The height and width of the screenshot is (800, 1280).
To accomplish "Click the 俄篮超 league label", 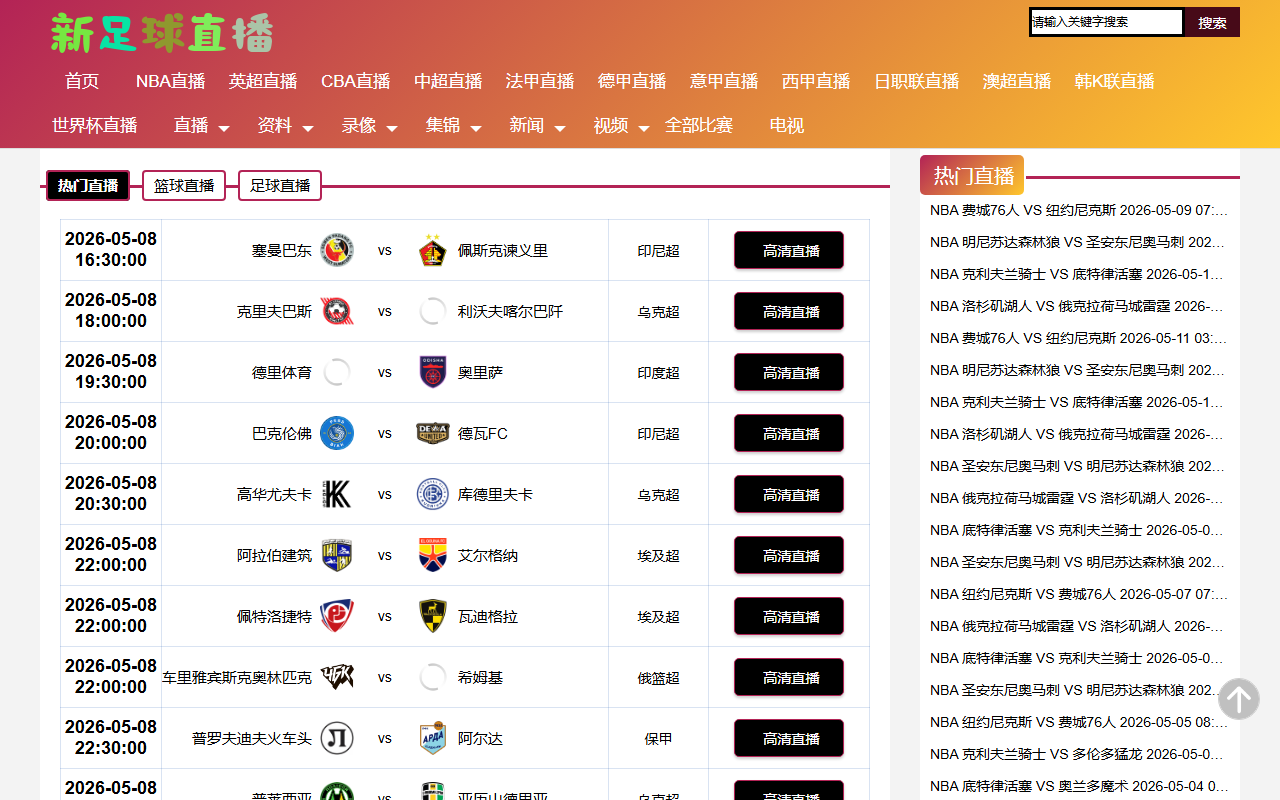I will point(658,677).
